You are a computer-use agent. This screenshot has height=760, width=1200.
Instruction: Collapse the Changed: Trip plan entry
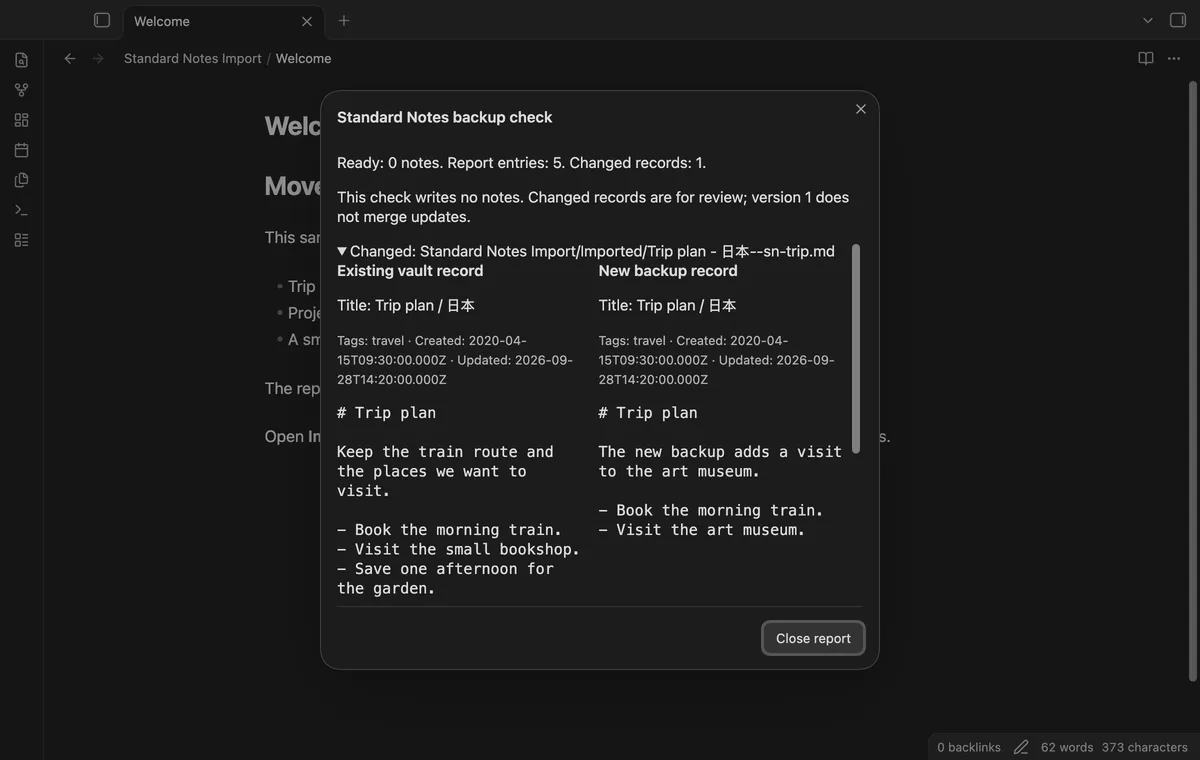(586, 251)
